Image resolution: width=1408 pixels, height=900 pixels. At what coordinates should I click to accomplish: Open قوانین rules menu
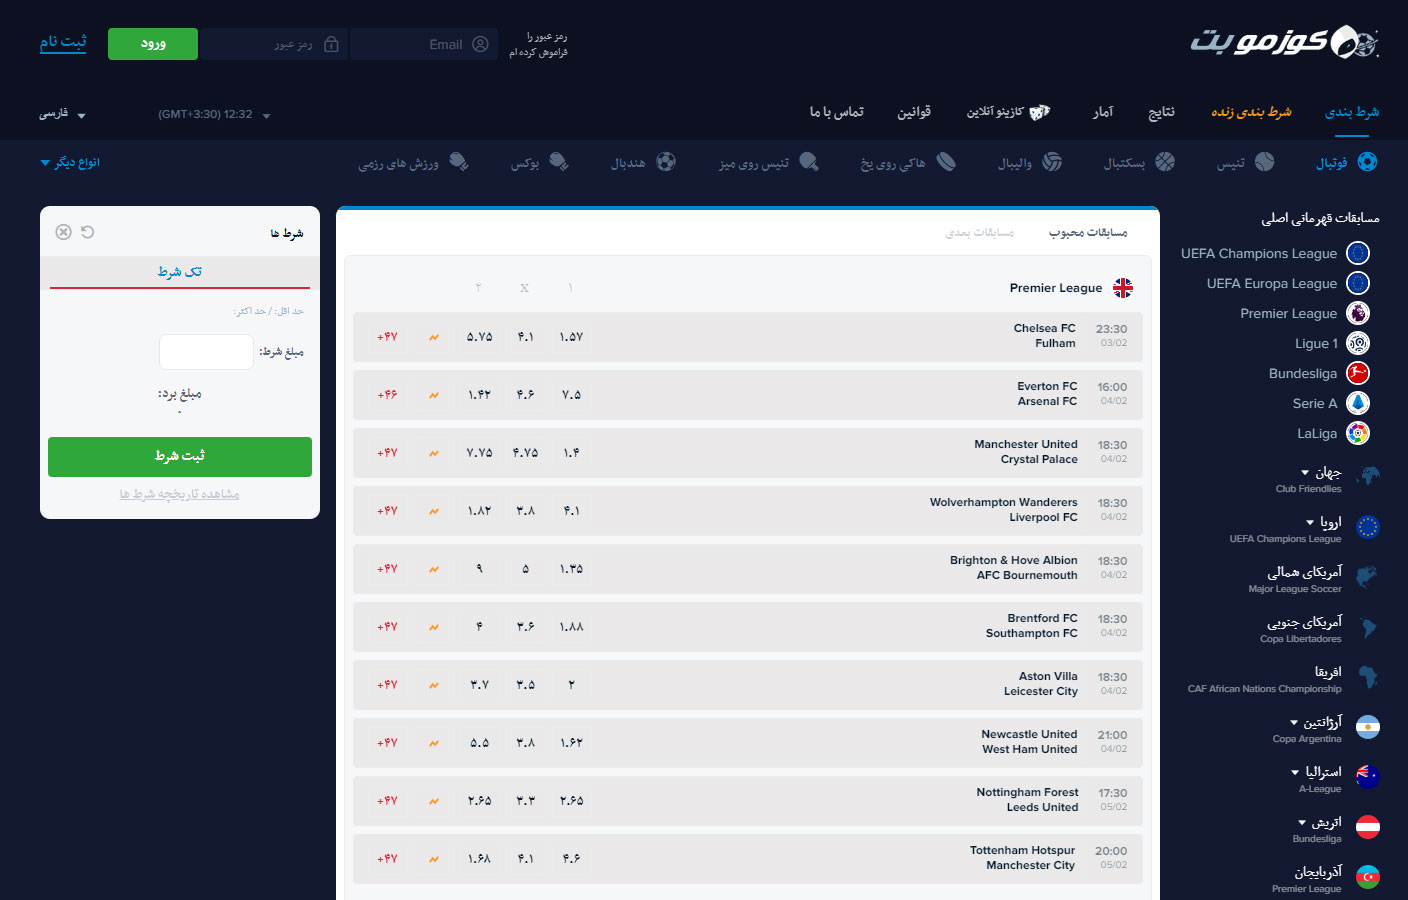tap(914, 112)
